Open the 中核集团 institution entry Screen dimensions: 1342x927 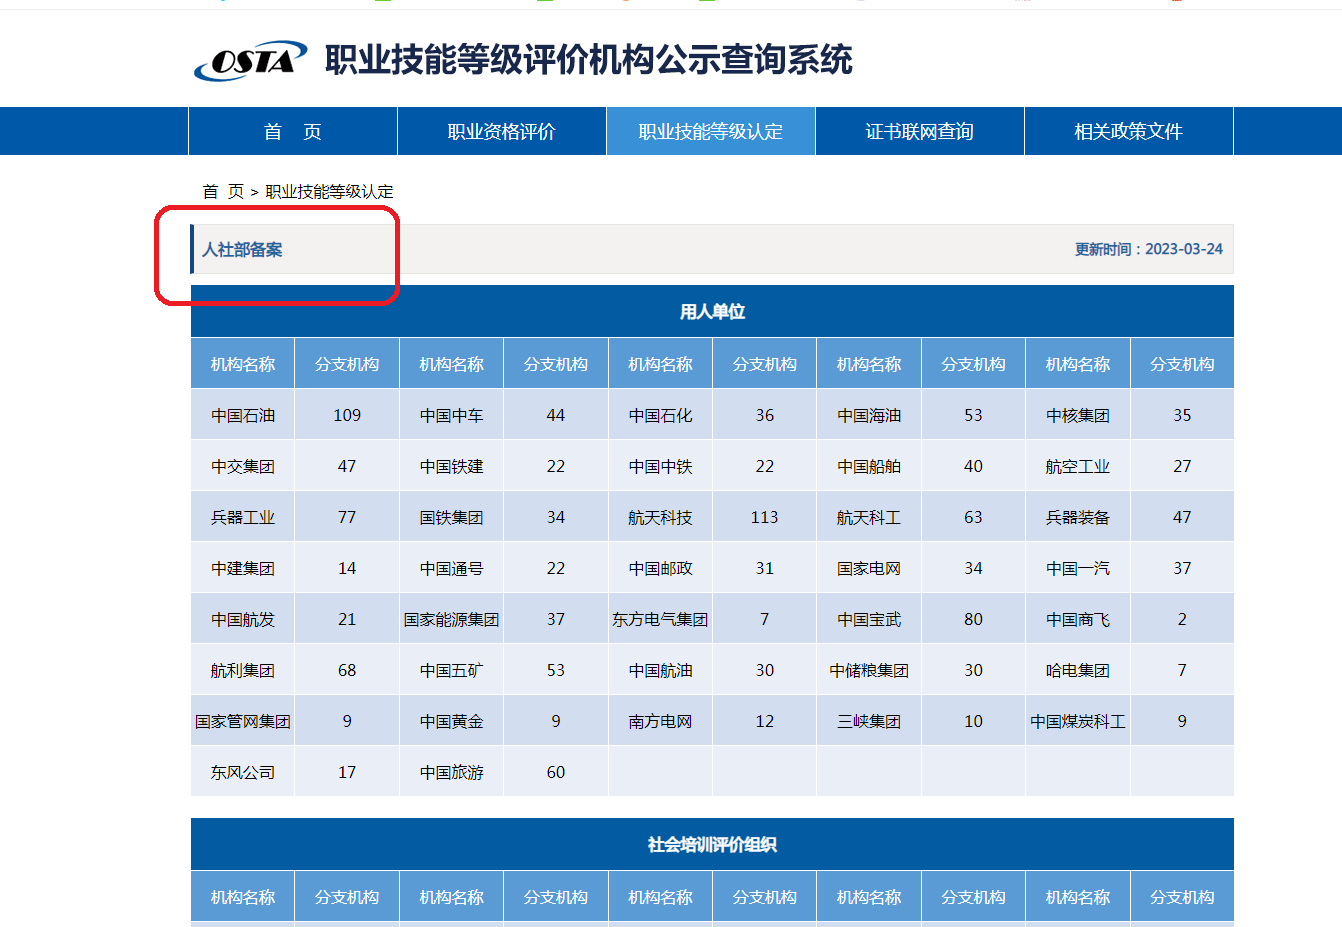[x=1078, y=415]
